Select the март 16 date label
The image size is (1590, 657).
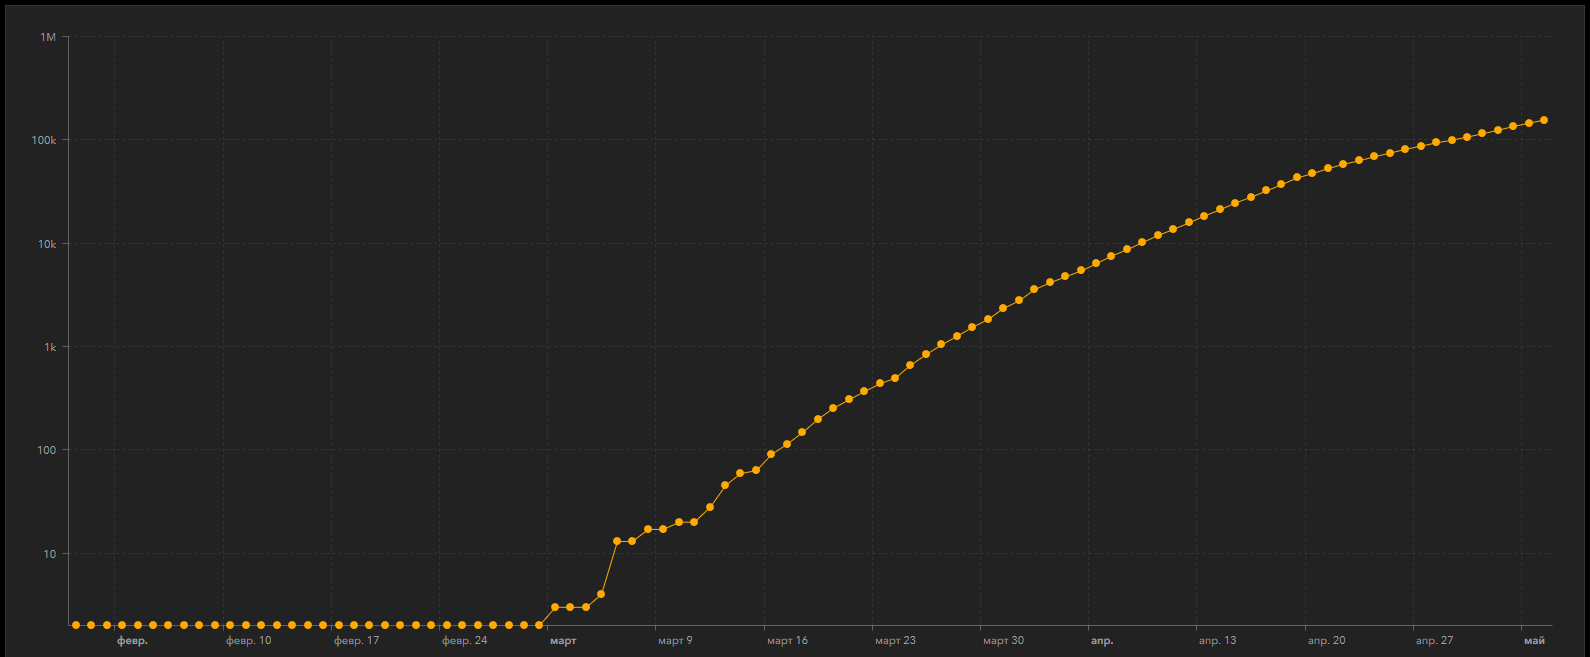tap(787, 641)
